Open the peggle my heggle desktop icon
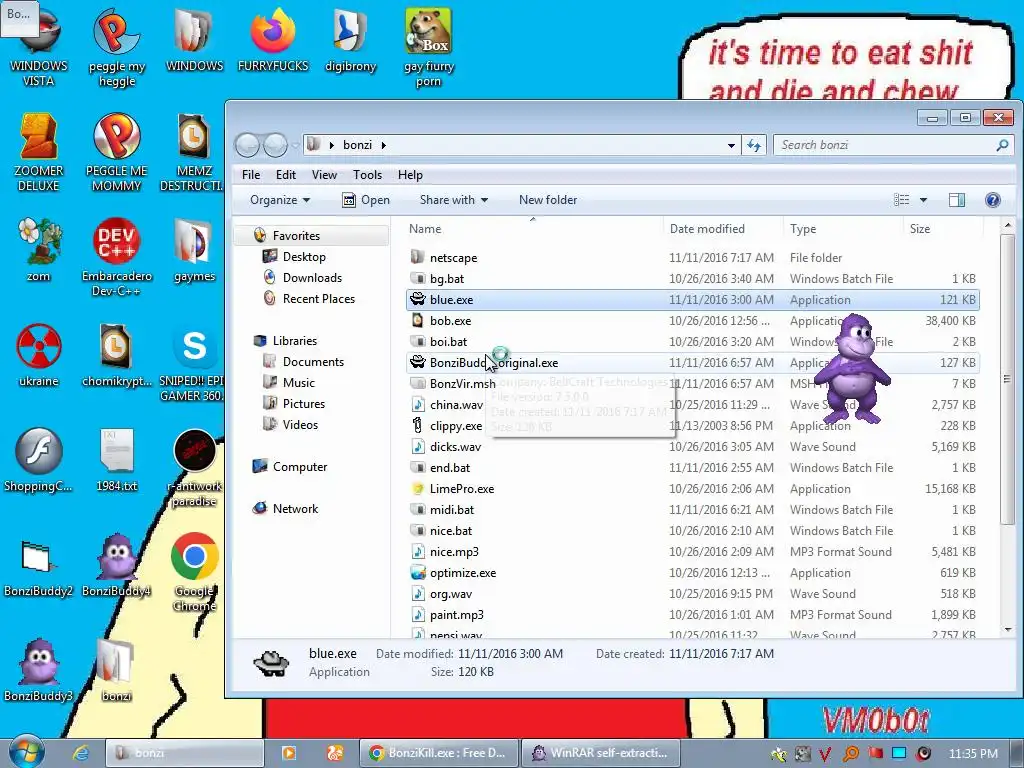The height and width of the screenshot is (768, 1024). (x=116, y=48)
